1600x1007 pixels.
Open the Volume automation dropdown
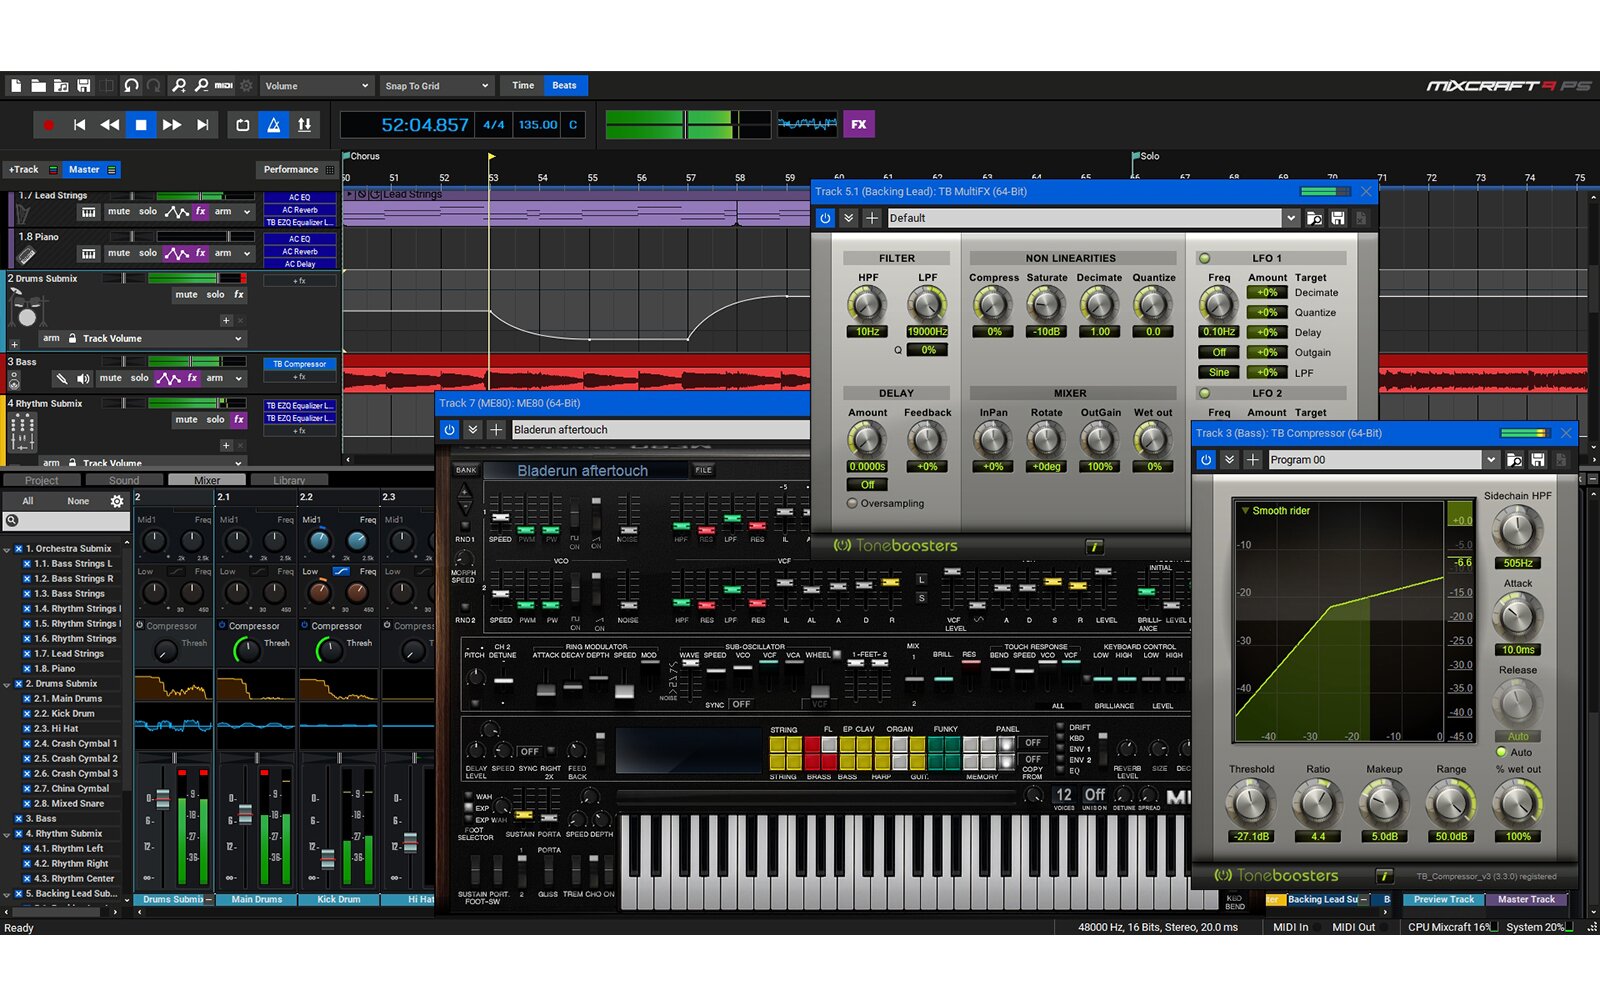(316, 86)
